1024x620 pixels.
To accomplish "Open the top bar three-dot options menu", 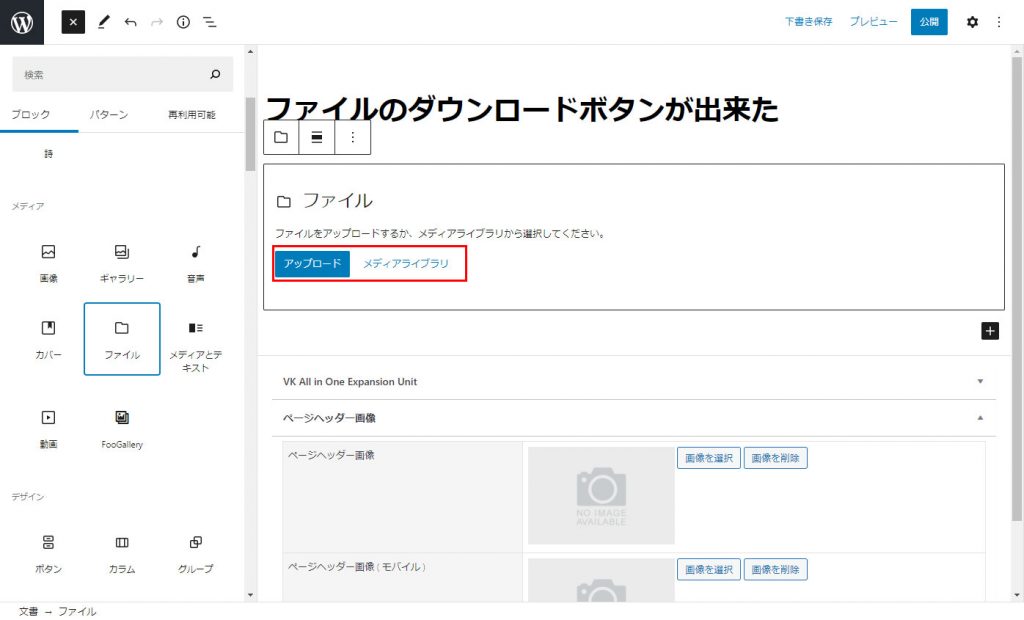I will click(x=999, y=22).
